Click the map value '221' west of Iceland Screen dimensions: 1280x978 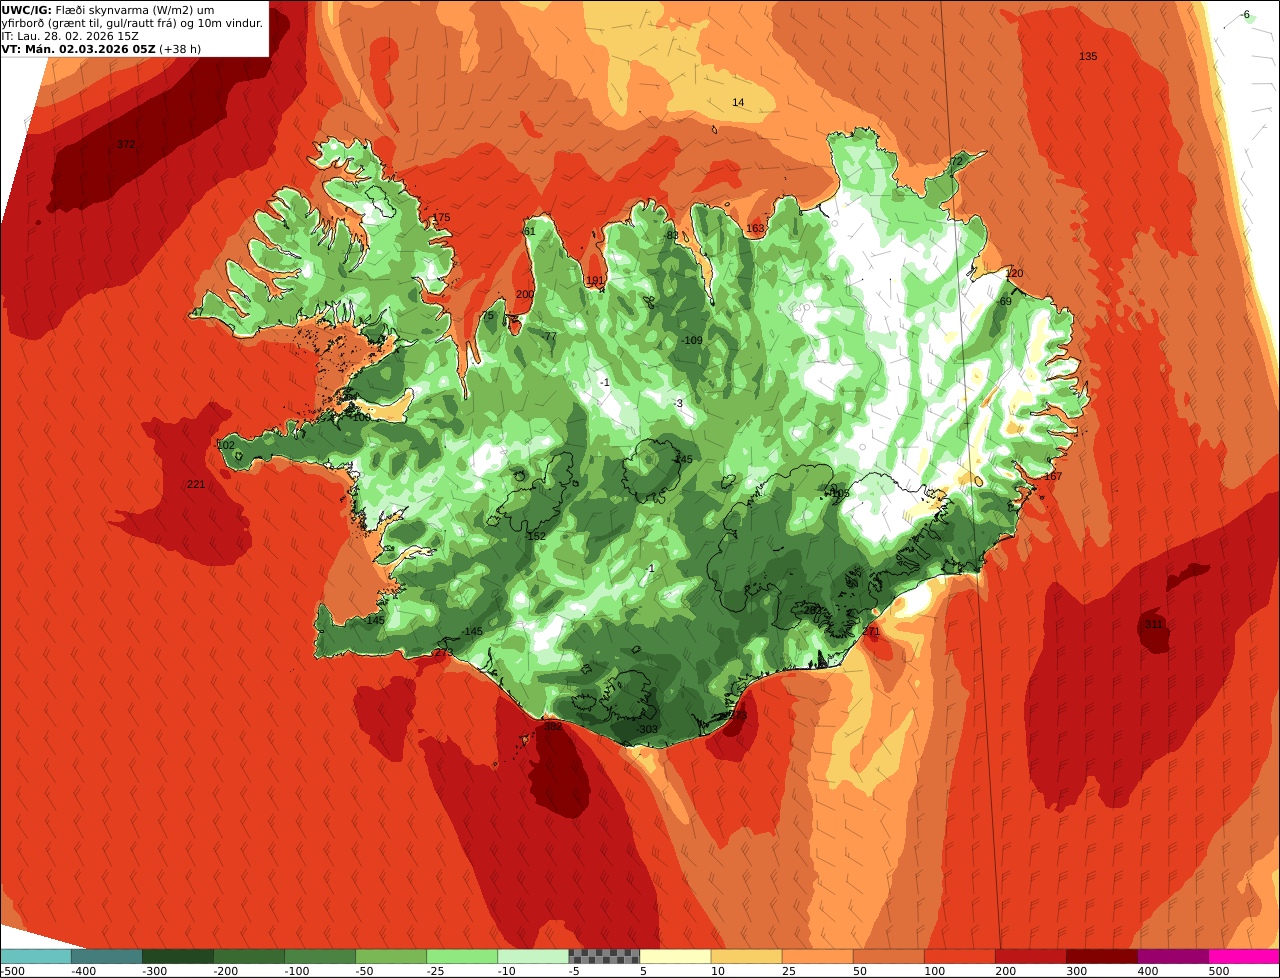(x=196, y=485)
